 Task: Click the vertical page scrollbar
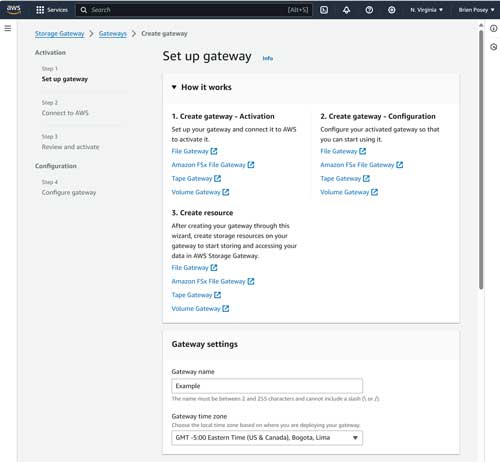pos(481,160)
